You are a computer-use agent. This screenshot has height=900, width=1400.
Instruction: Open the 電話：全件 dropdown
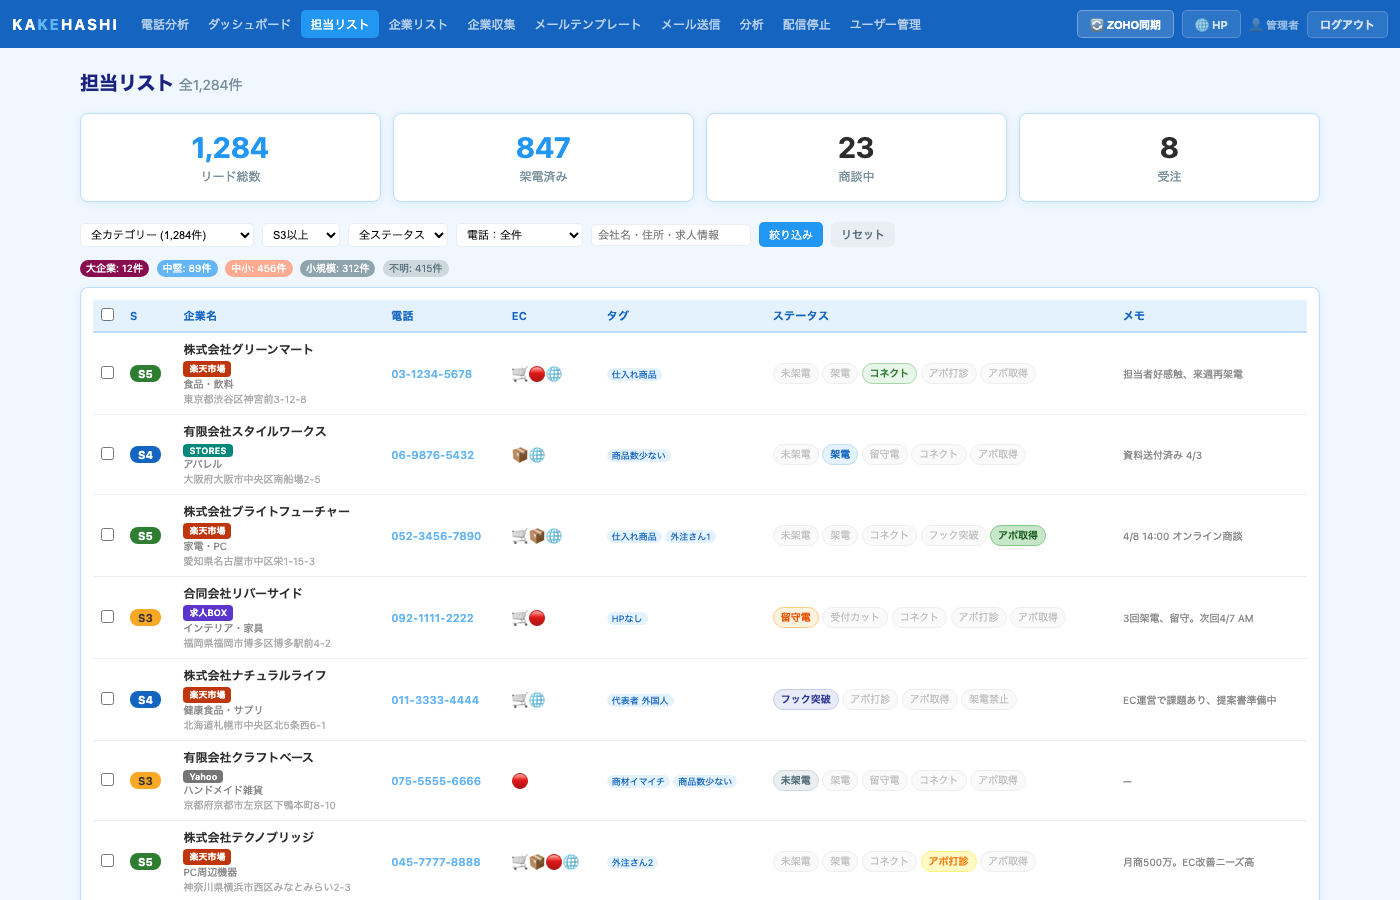(x=520, y=234)
